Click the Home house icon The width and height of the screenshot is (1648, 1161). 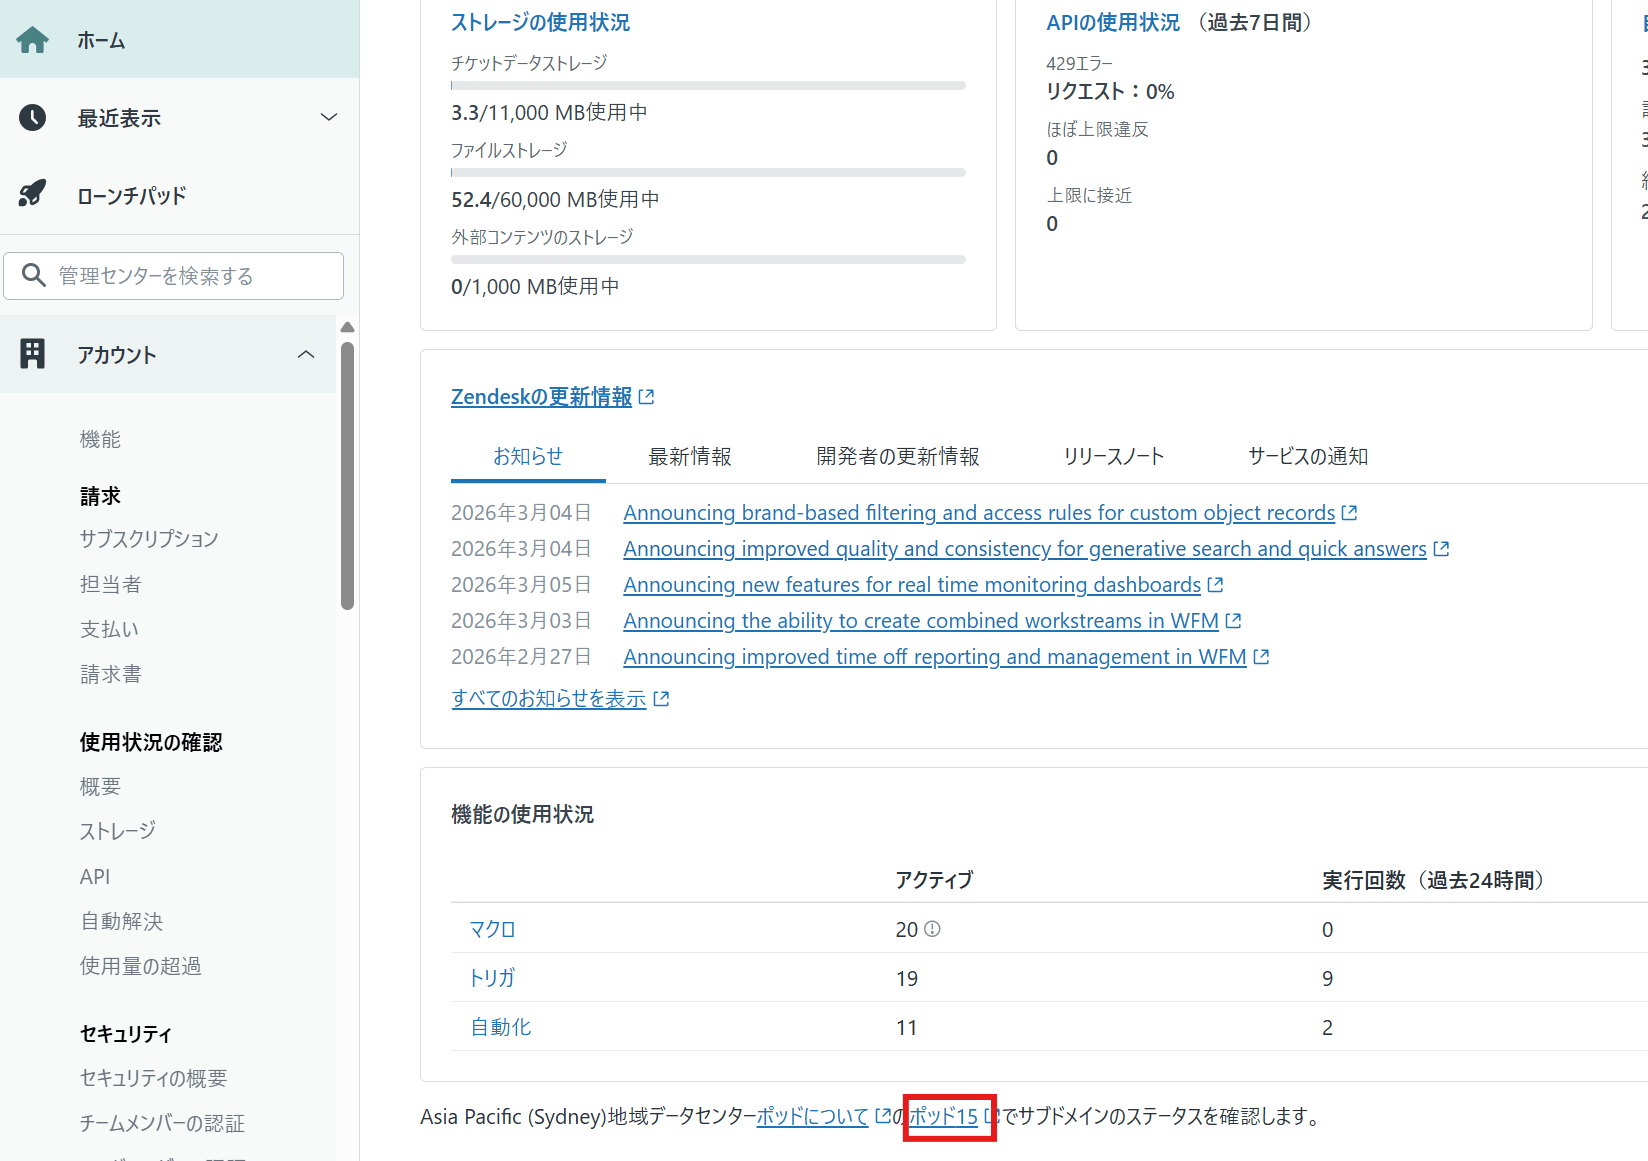coord(32,40)
